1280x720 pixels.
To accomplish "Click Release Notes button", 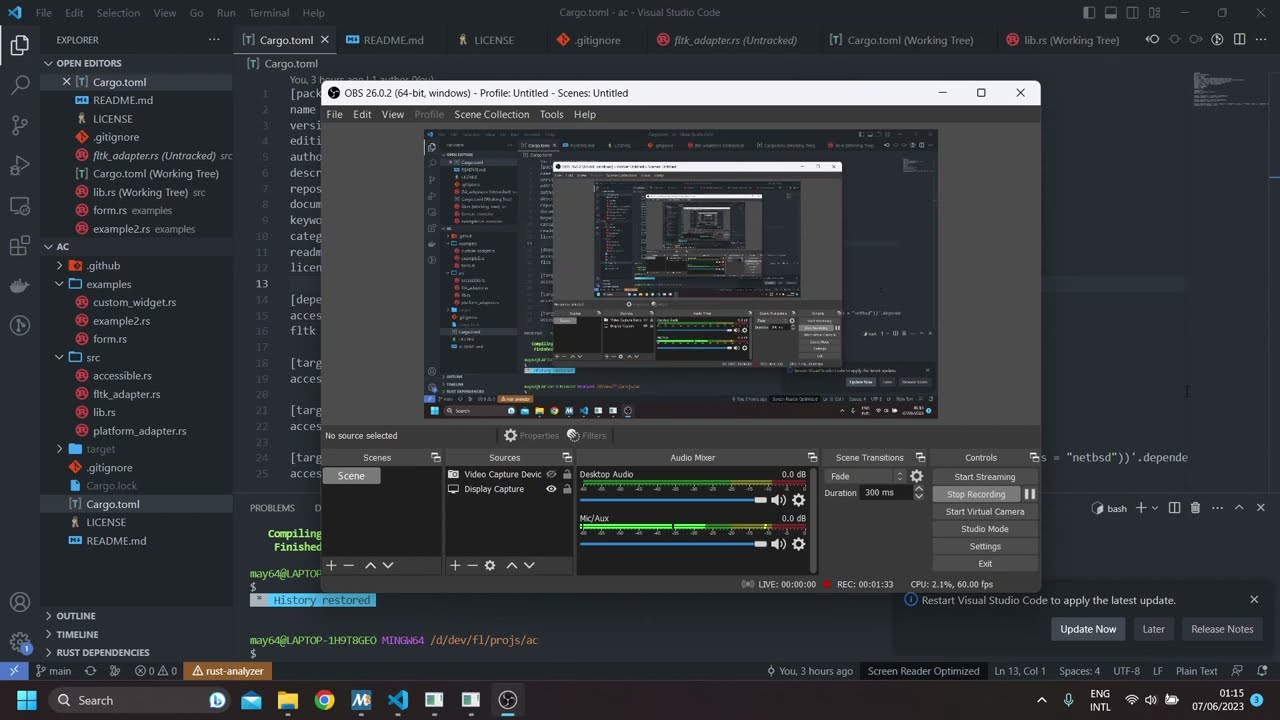I will coord(1222,629).
